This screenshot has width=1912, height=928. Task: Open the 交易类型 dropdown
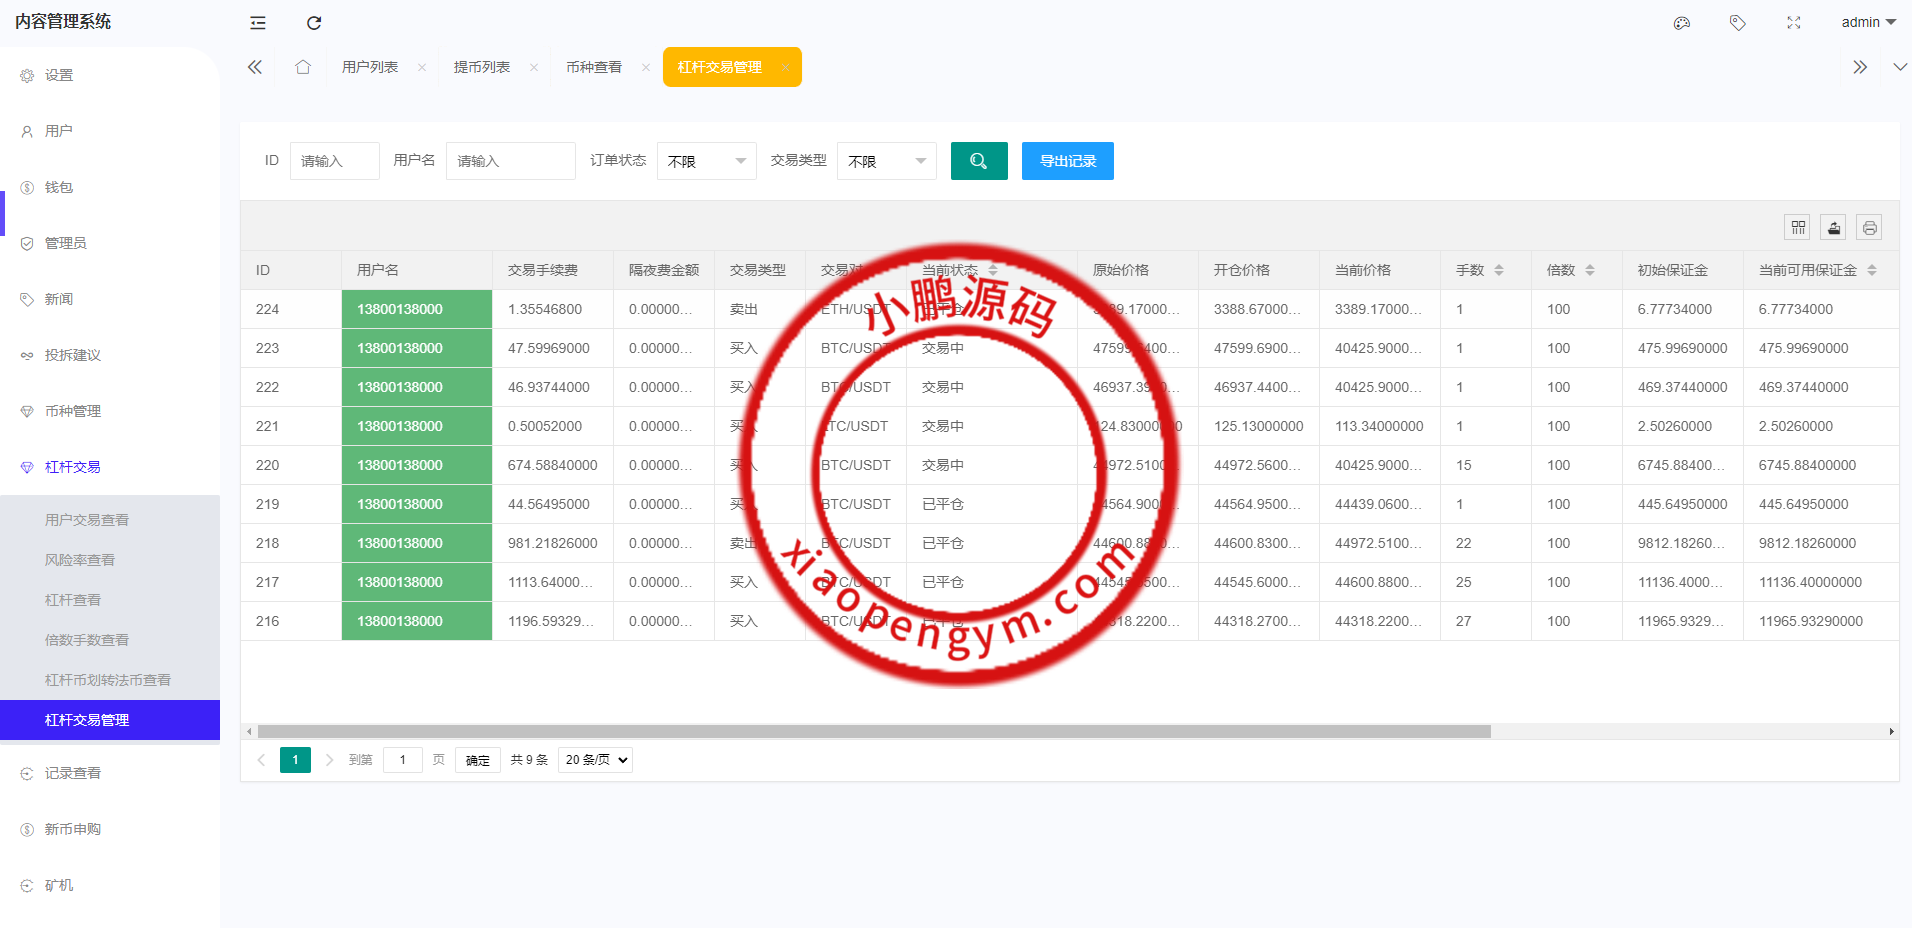[x=886, y=161]
